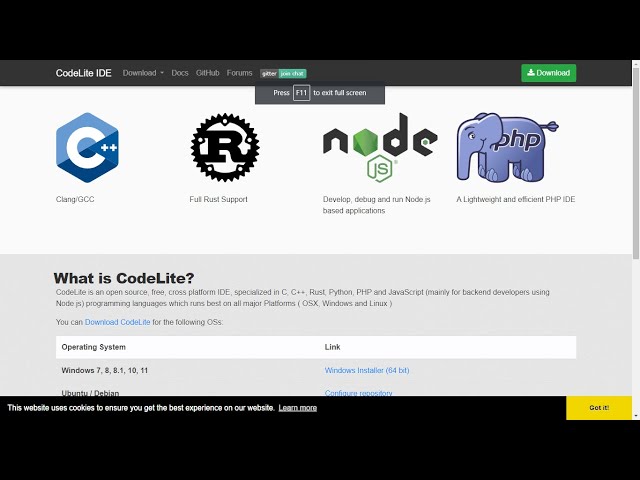The height and width of the screenshot is (480, 640).
Task: Go to GitHub from navbar
Action: point(207,73)
